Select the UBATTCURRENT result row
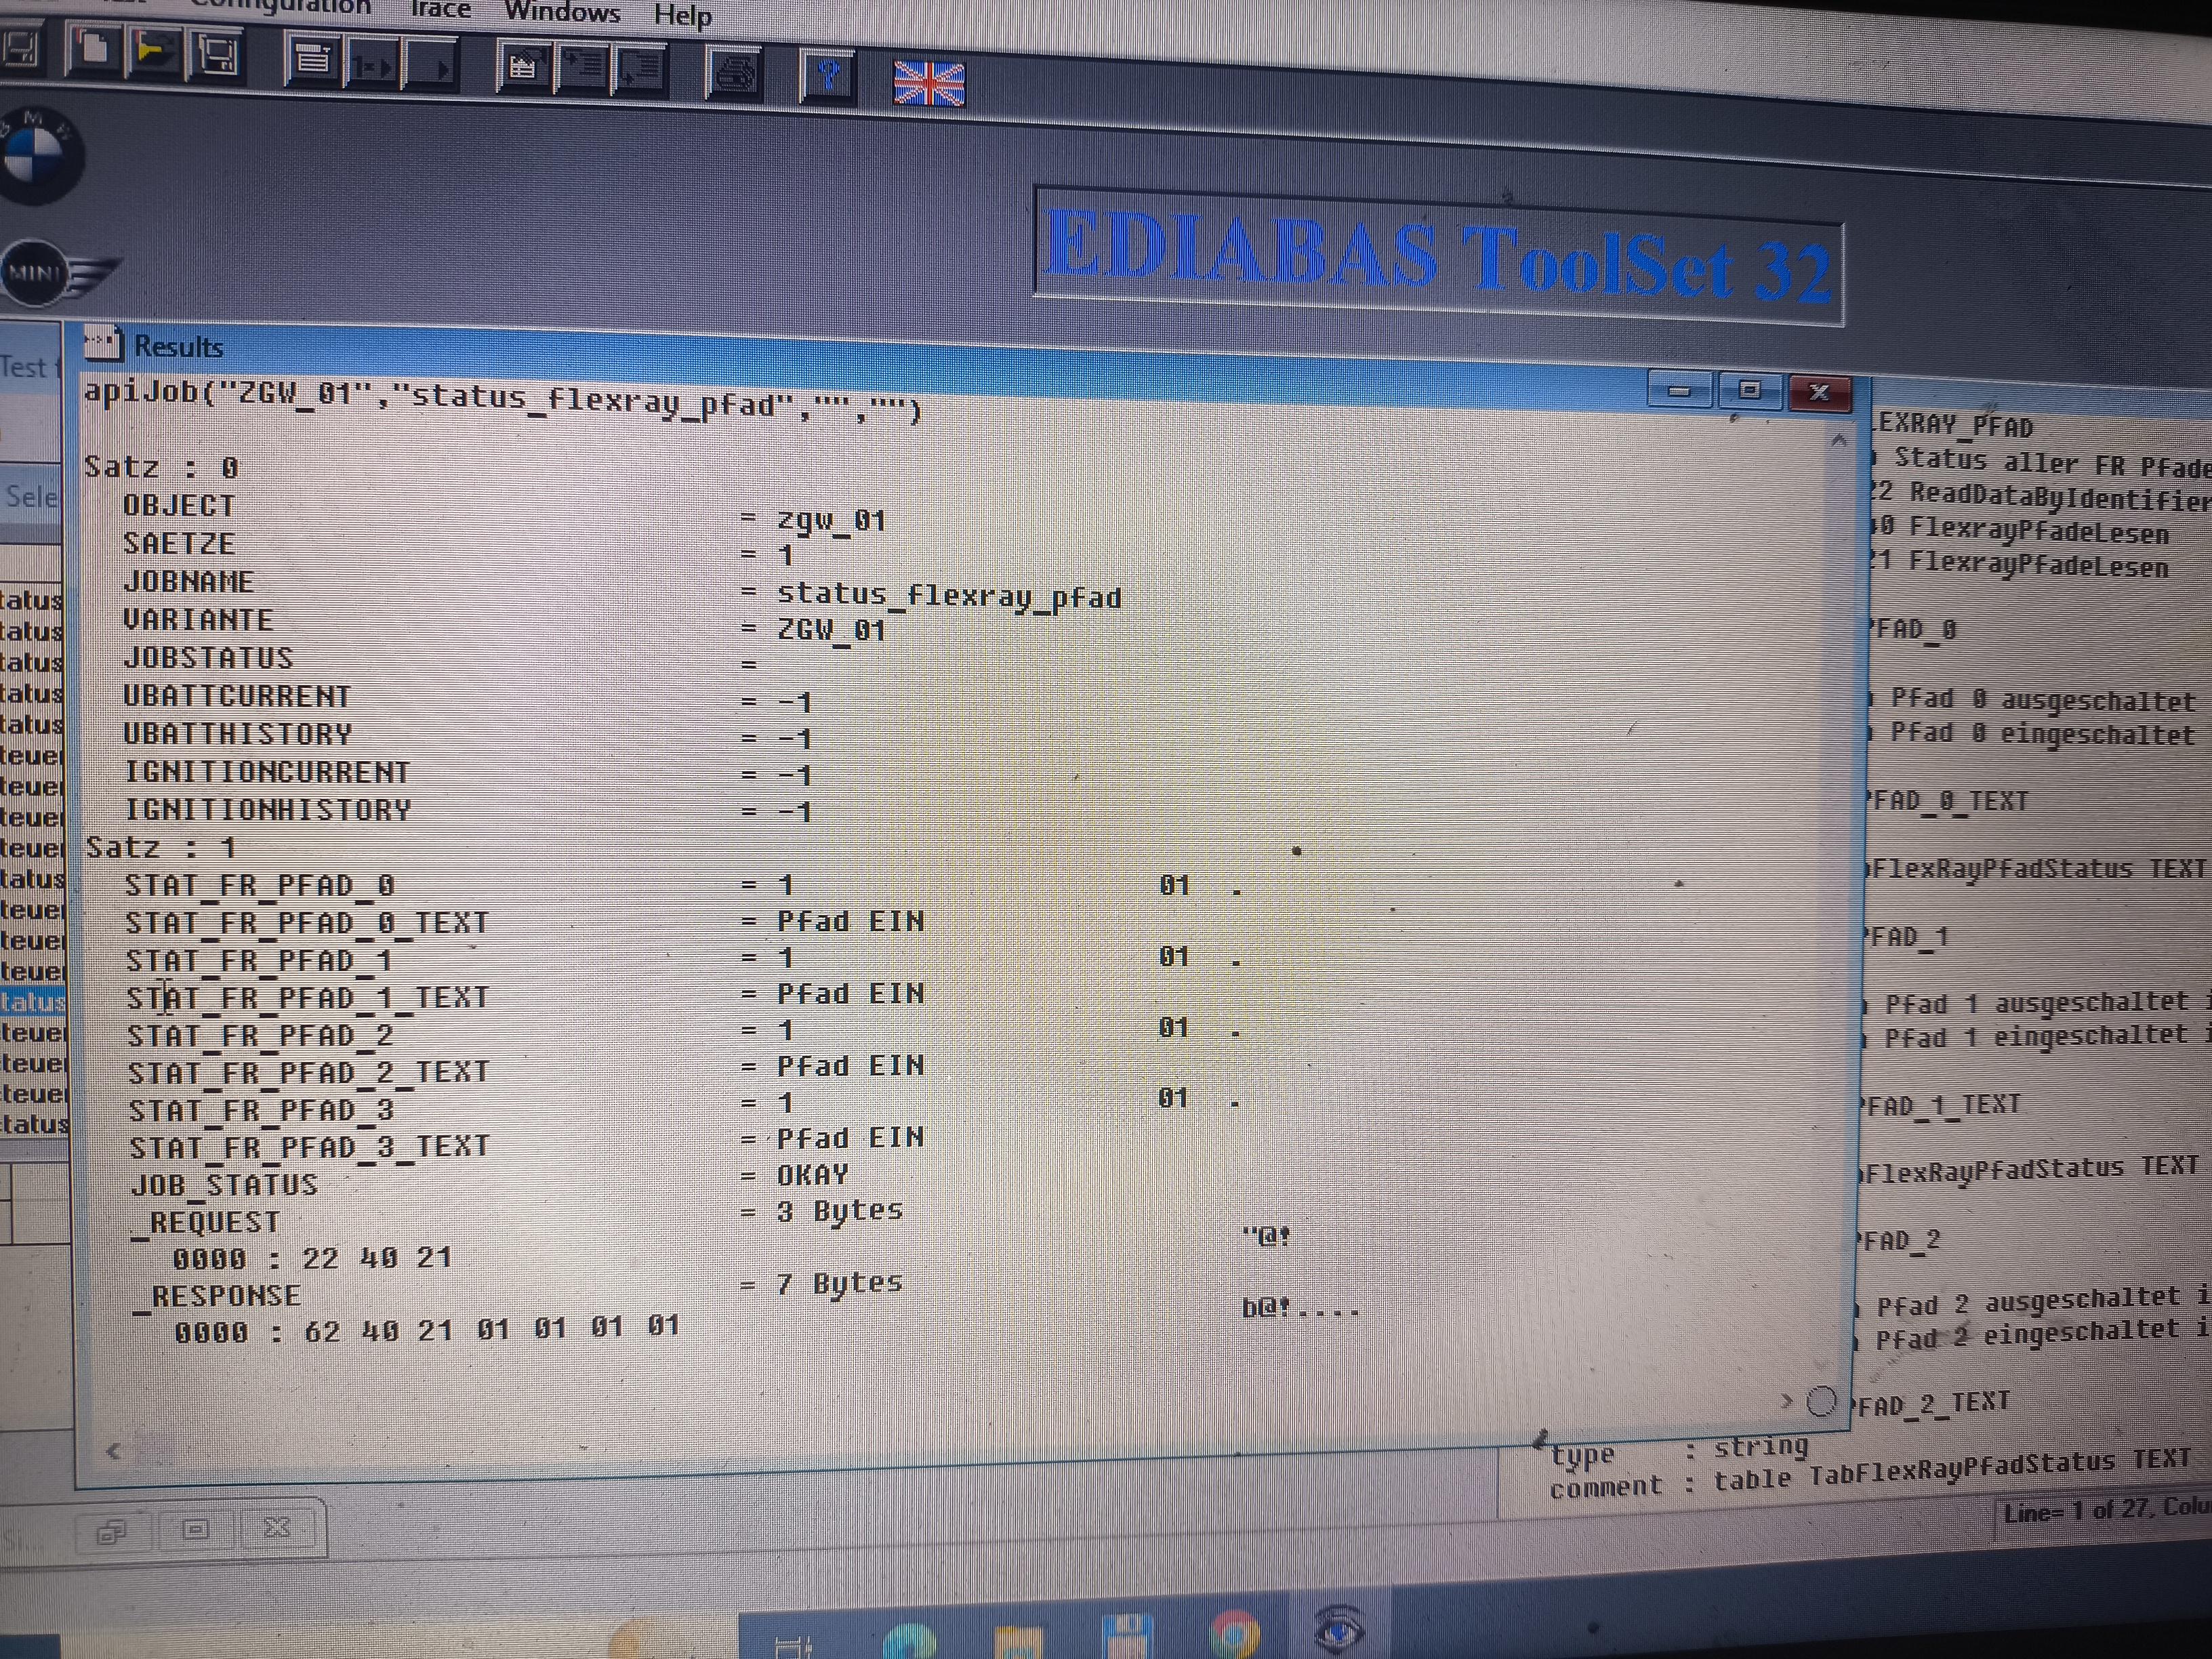Image resolution: width=2212 pixels, height=1659 pixels. pos(467,698)
